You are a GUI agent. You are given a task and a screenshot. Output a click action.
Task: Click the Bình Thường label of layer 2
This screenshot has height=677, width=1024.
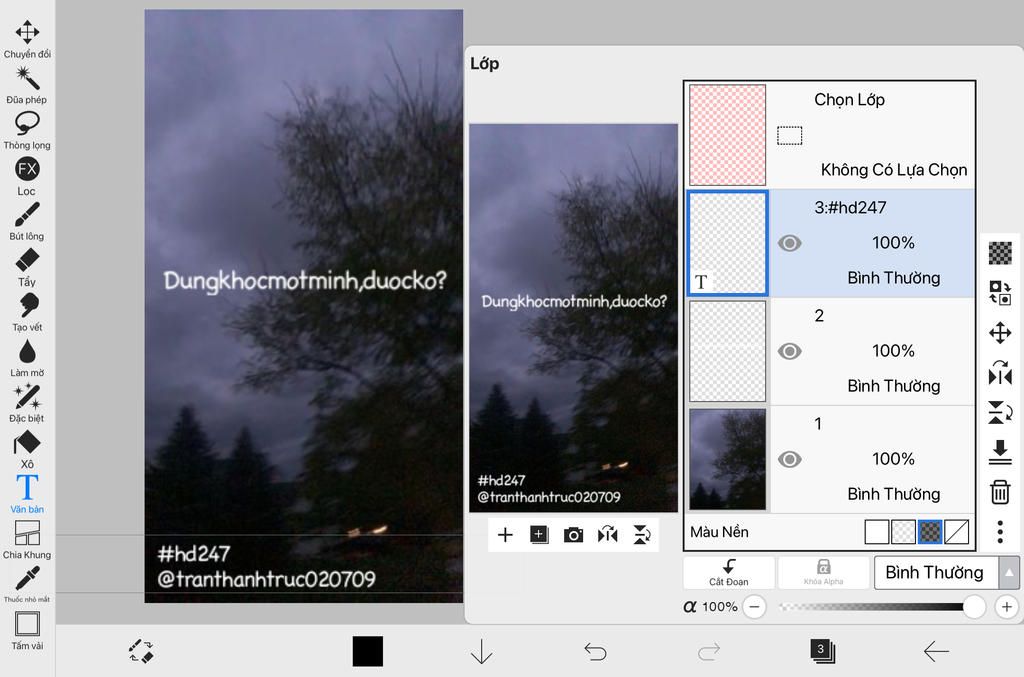pyautogui.click(x=893, y=386)
